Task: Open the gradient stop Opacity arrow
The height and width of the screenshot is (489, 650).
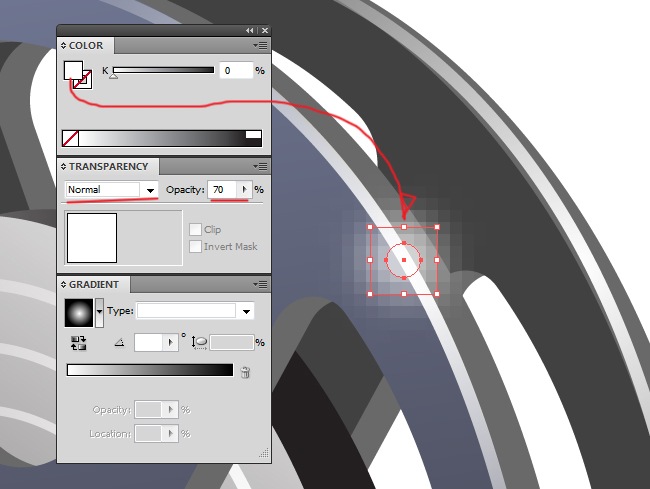Action: point(170,410)
